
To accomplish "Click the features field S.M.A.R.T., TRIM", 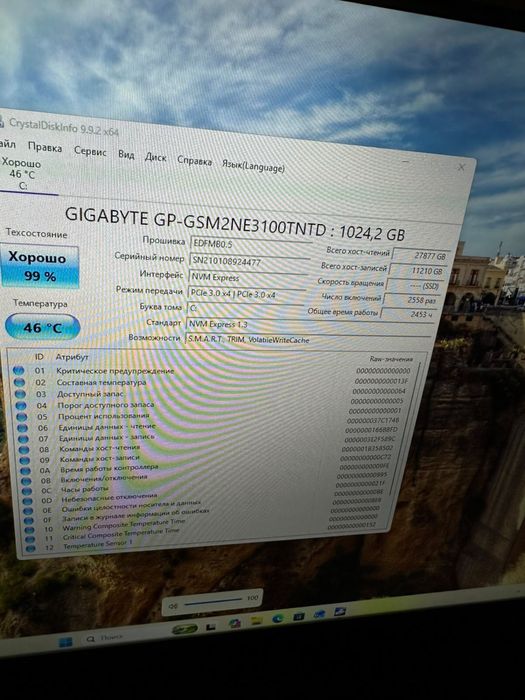I will tap(308, 341).
